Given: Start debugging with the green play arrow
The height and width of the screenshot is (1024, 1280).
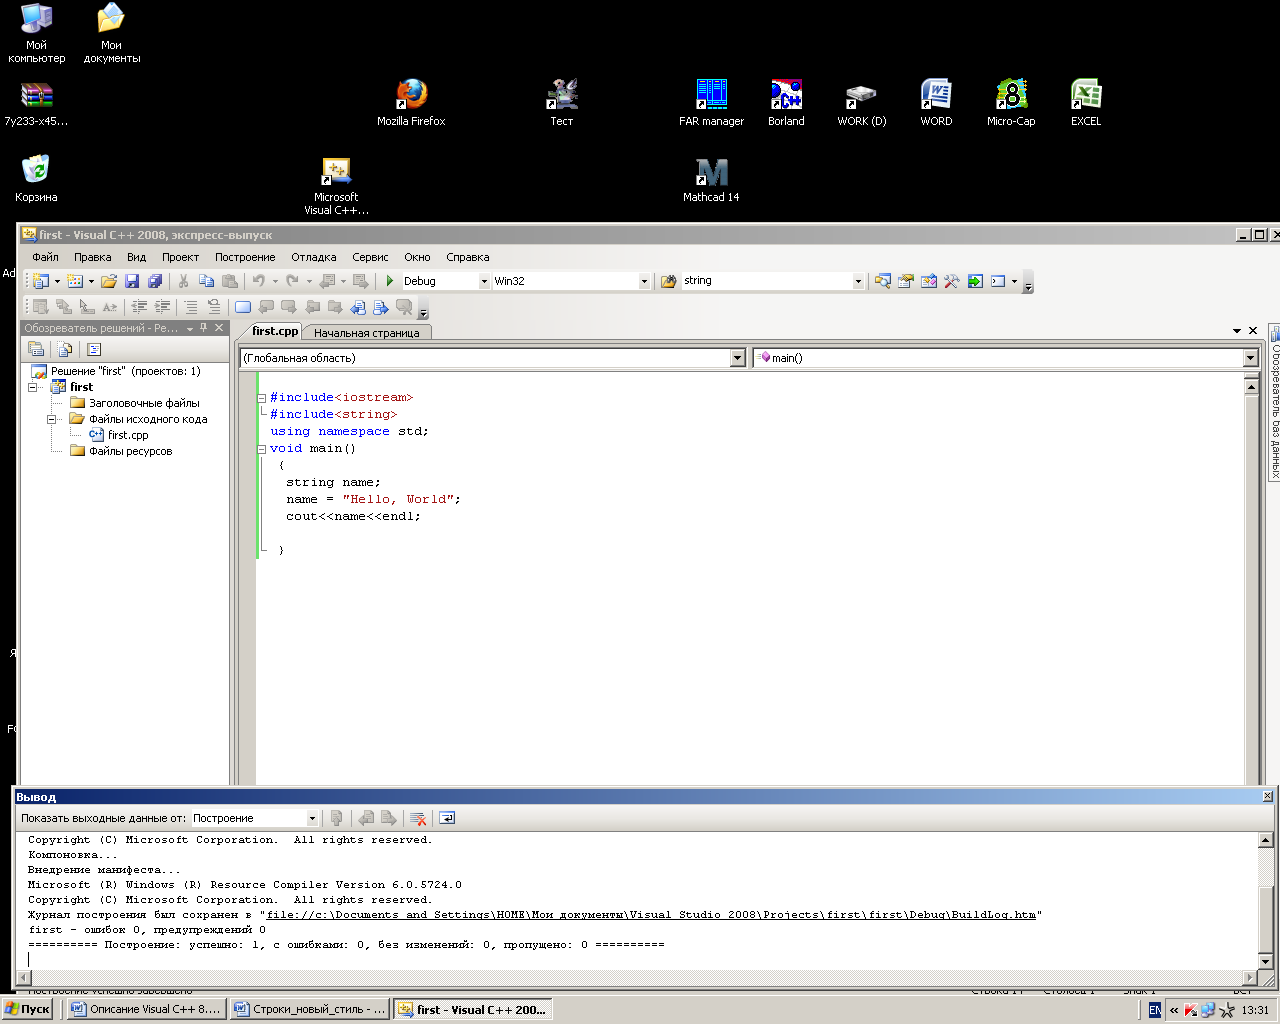Looking at the screenshot, I should click(x=390, y=281).
